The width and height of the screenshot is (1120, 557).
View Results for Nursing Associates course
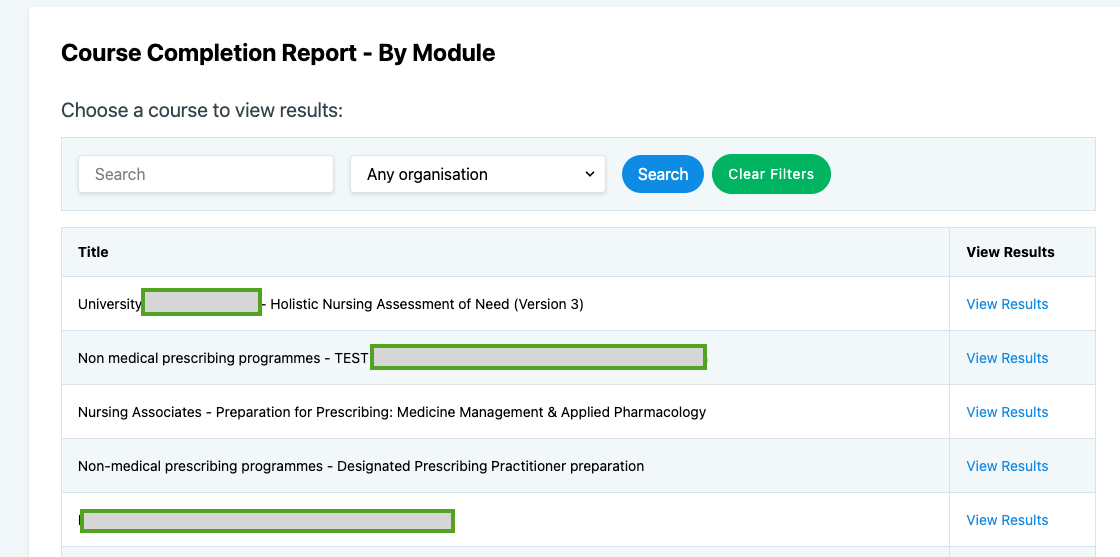point(1007,412)
